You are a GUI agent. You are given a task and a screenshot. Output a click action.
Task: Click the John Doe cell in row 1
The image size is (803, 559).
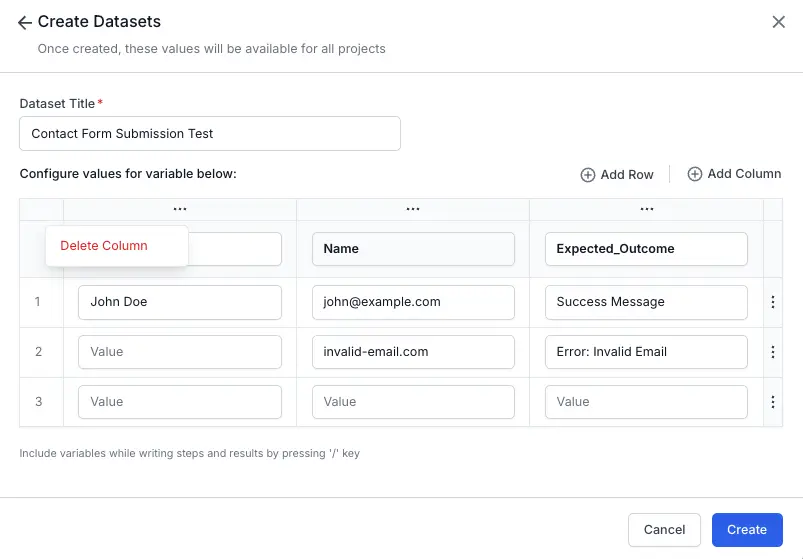180,302
